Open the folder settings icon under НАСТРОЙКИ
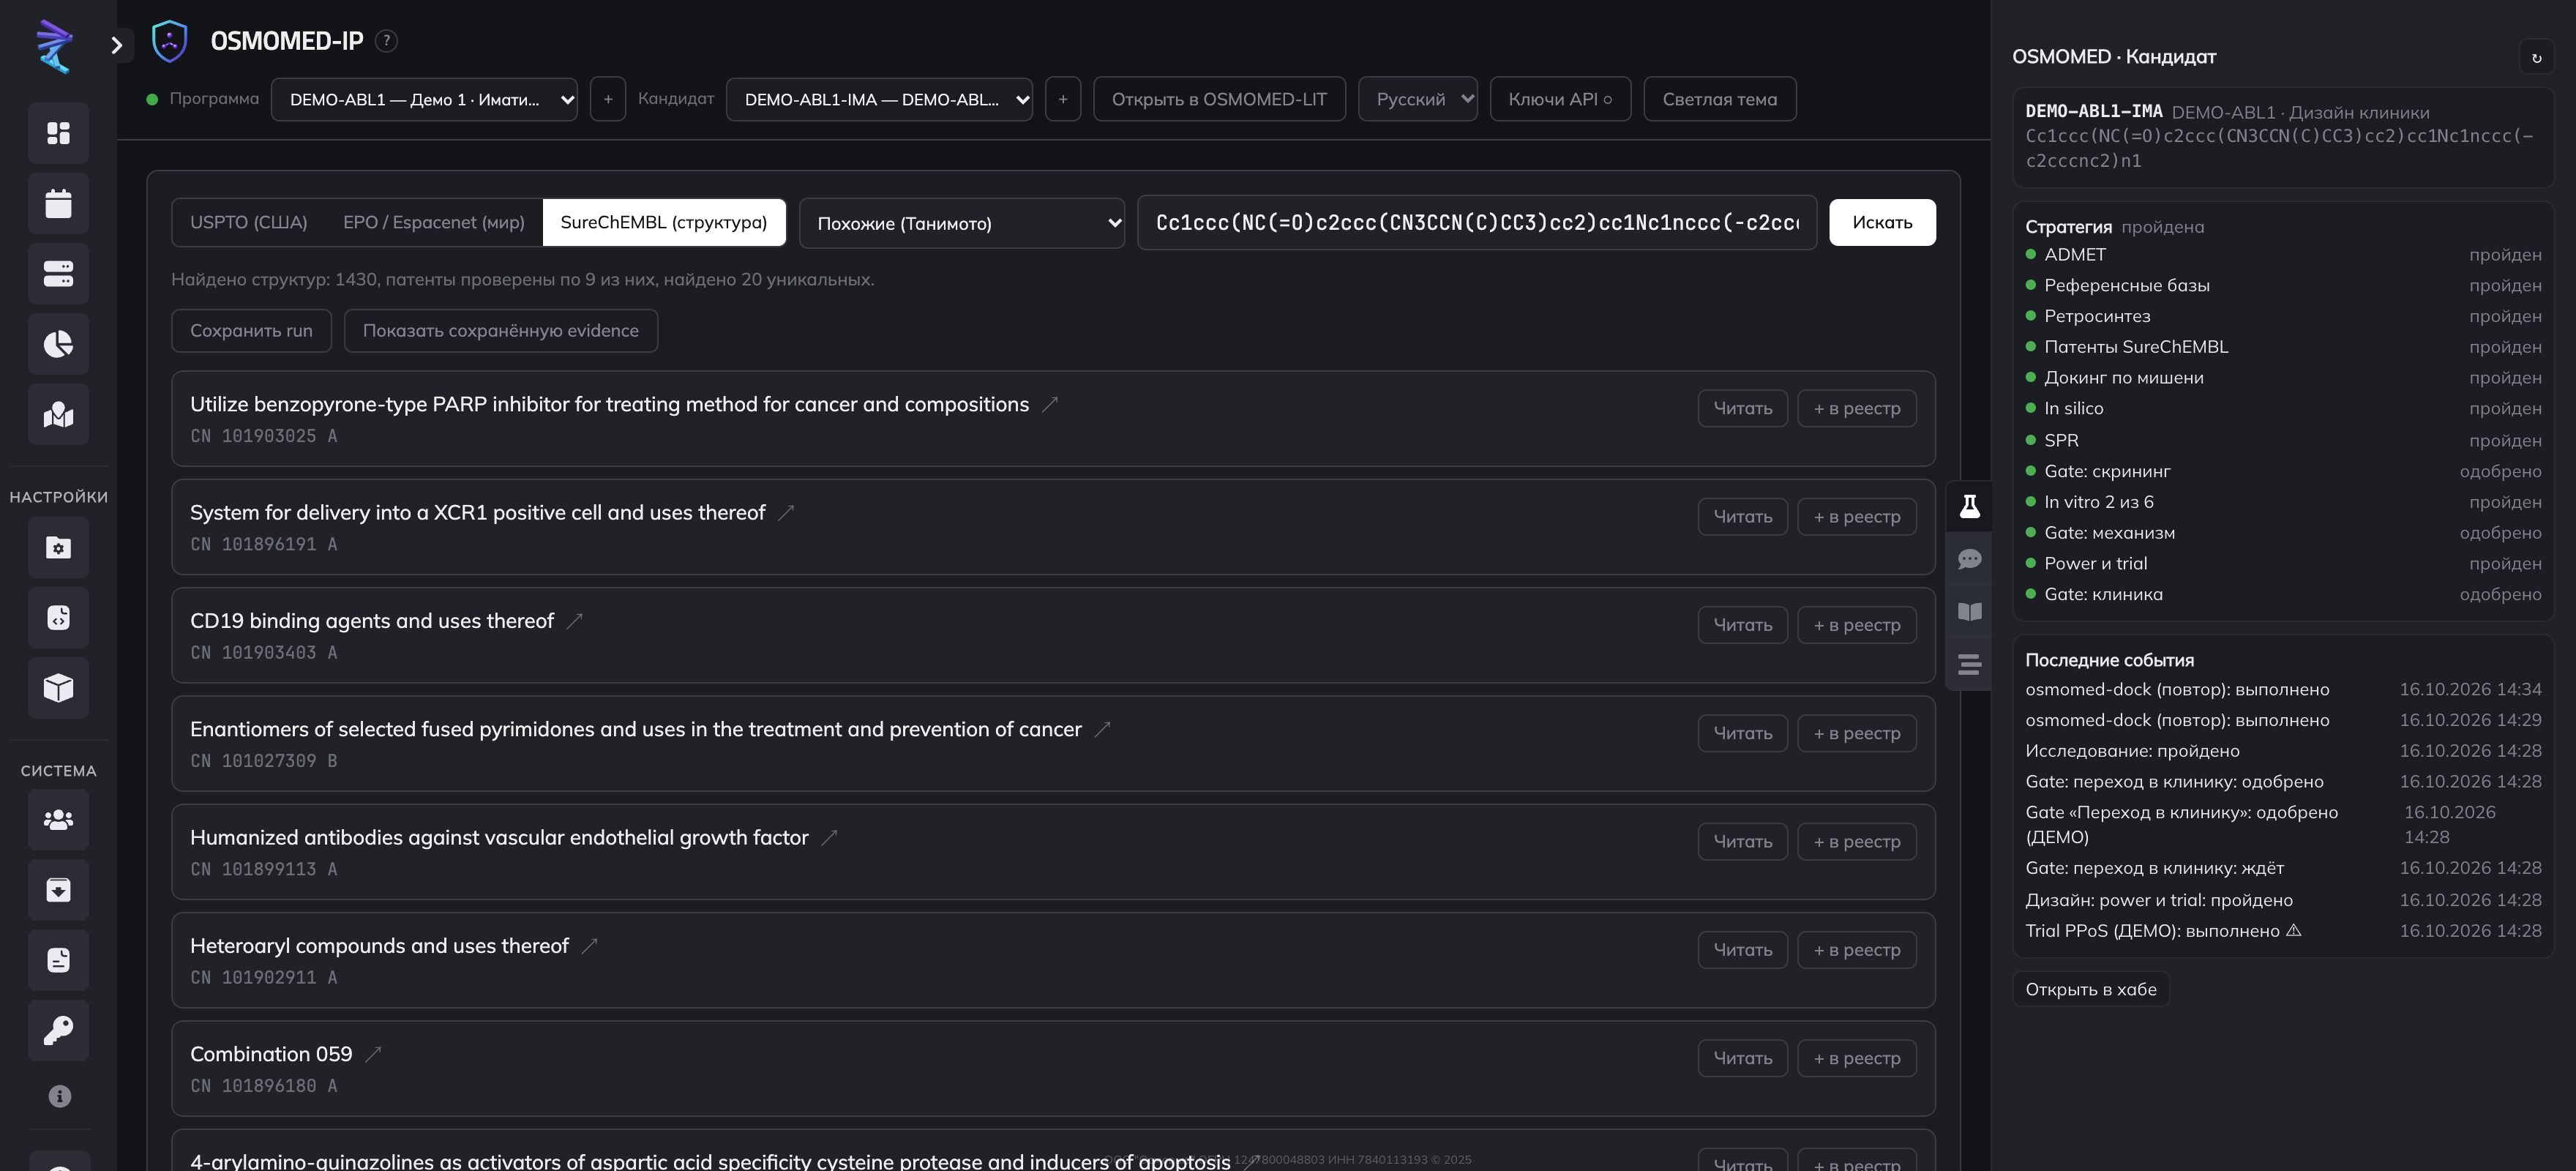2576x1171 pixels. 58,547
